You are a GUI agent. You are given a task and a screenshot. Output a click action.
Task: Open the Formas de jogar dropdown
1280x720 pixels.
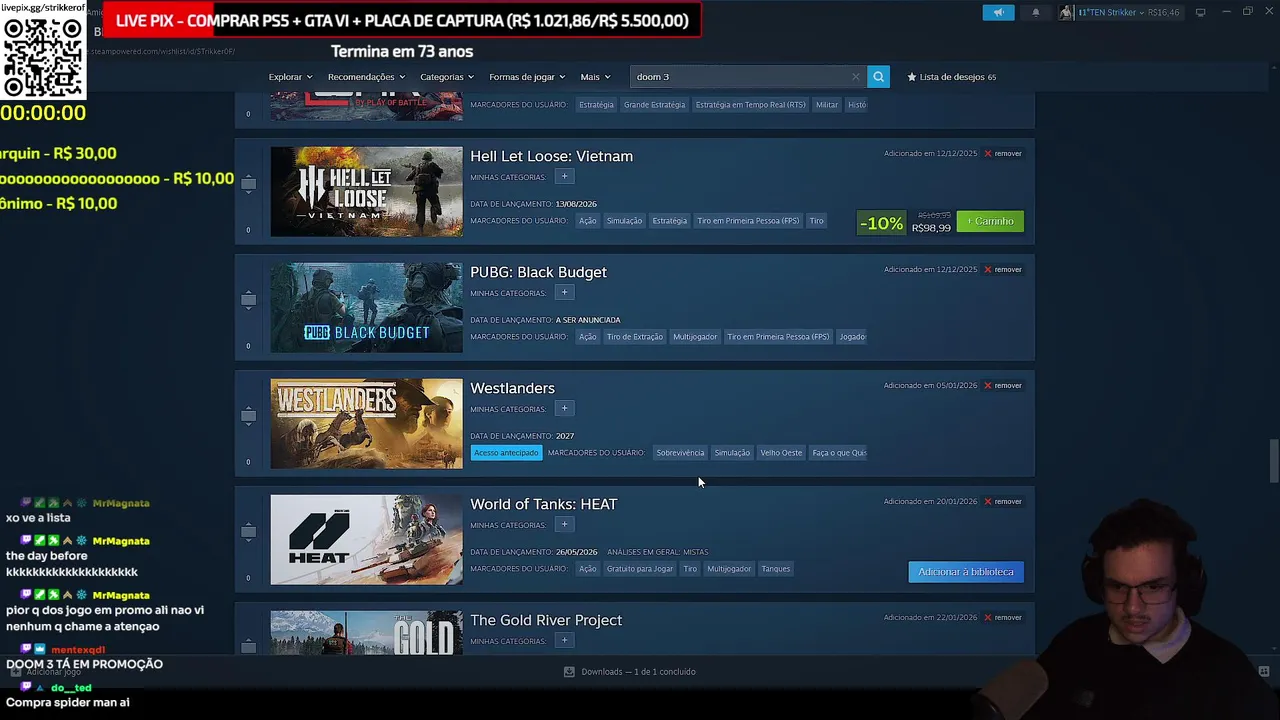527,77
